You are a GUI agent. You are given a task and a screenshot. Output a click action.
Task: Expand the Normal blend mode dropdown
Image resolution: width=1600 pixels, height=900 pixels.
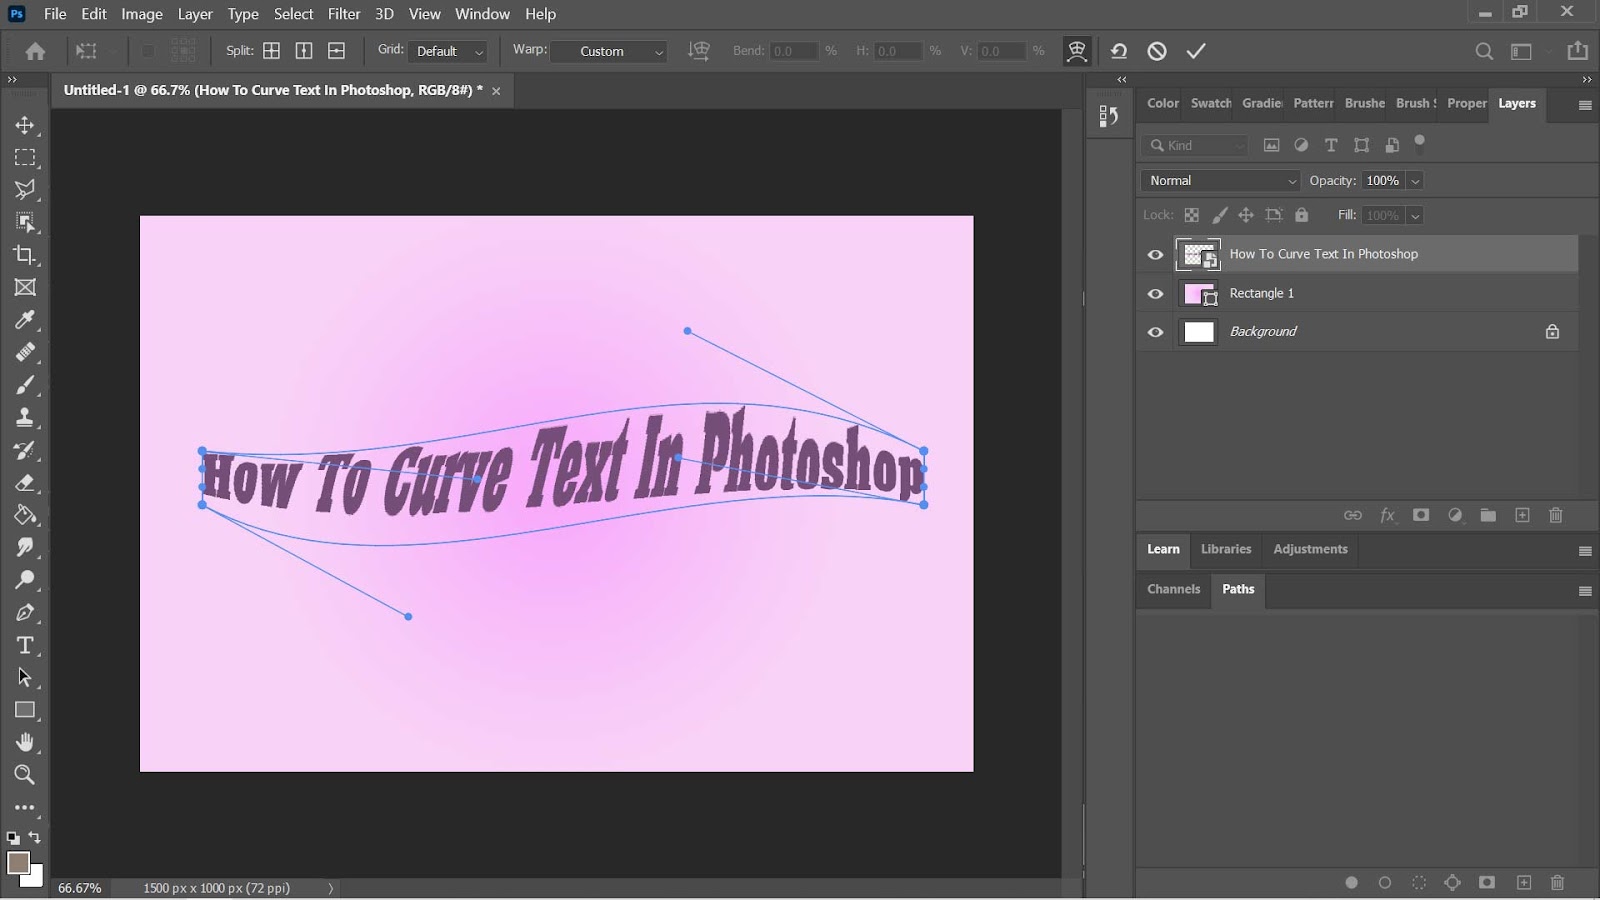click(1220, 181)
